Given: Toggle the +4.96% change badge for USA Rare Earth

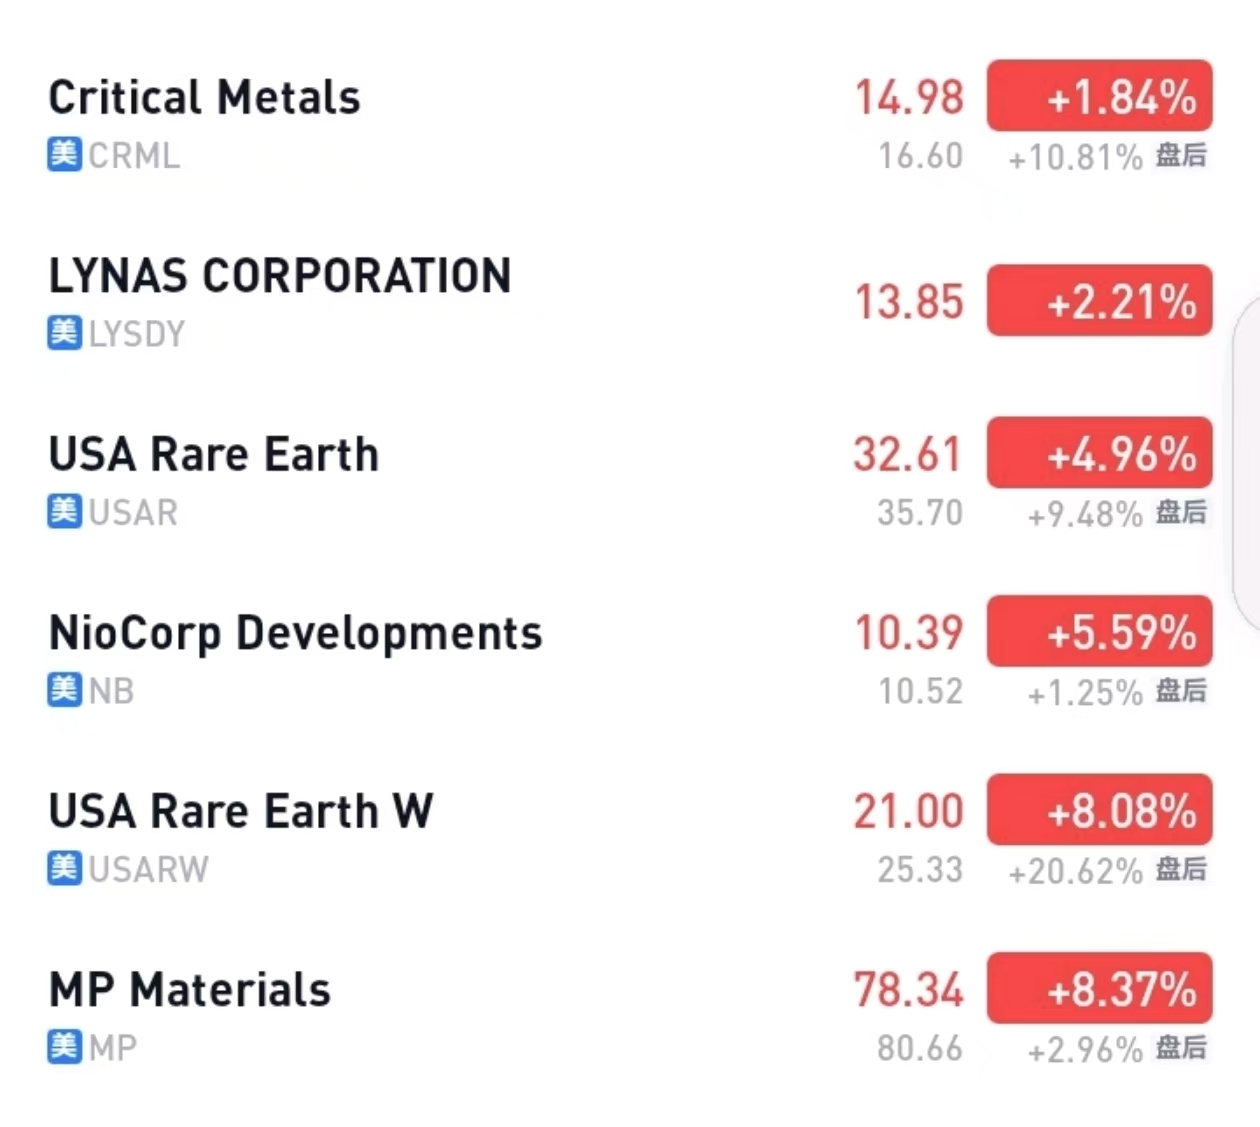Looking at the screenshot, I should [1099, 453].
